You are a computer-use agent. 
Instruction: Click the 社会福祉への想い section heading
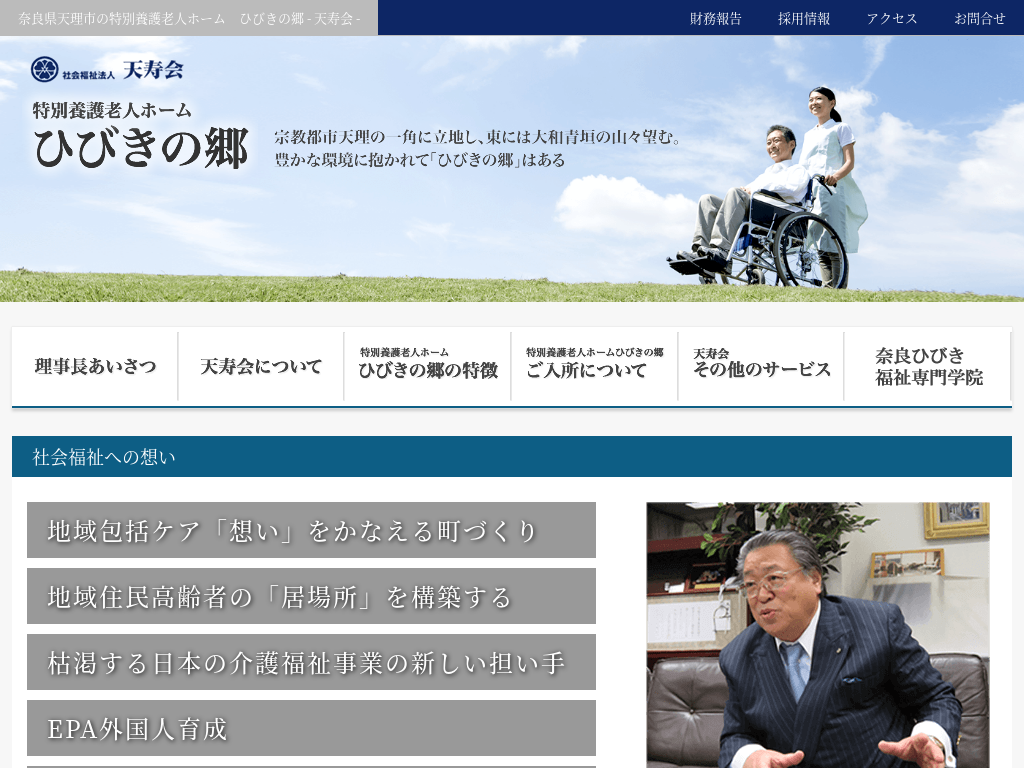click(x=104, y=456)
